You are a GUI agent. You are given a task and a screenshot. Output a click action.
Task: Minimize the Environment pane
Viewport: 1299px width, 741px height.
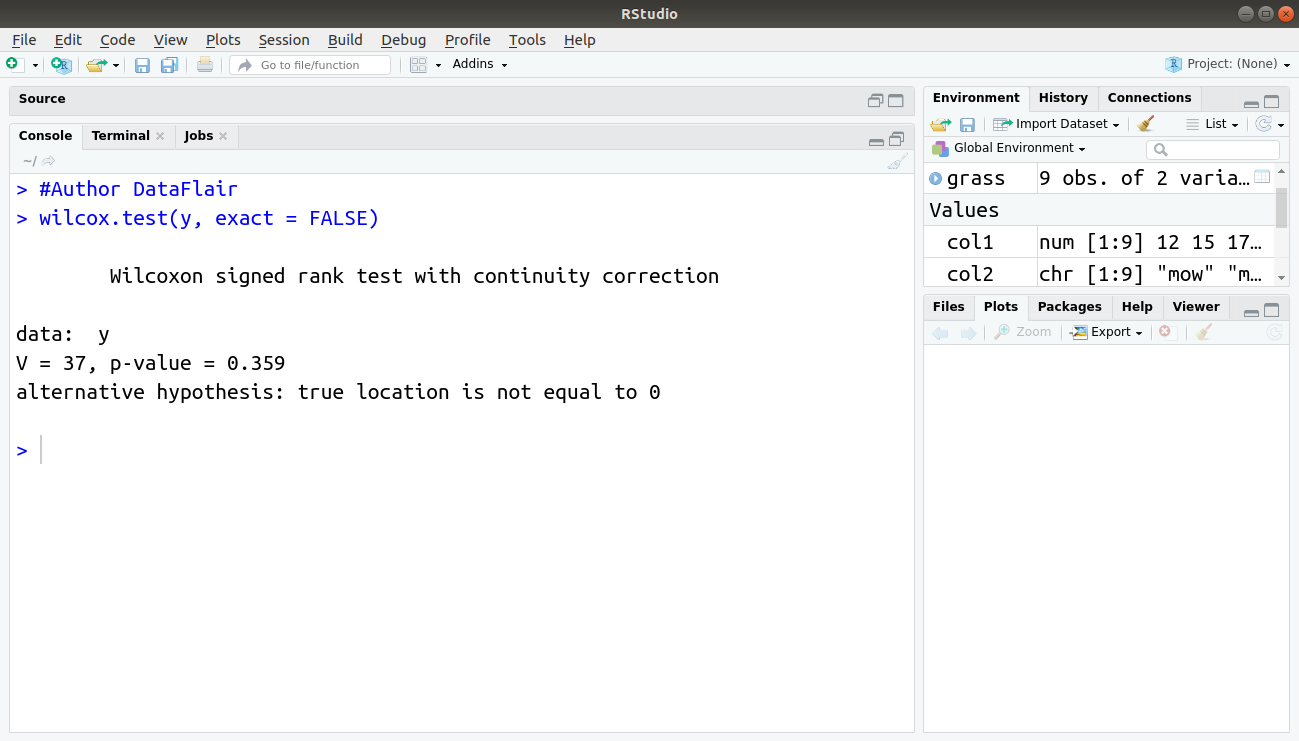click(1251, 101)
